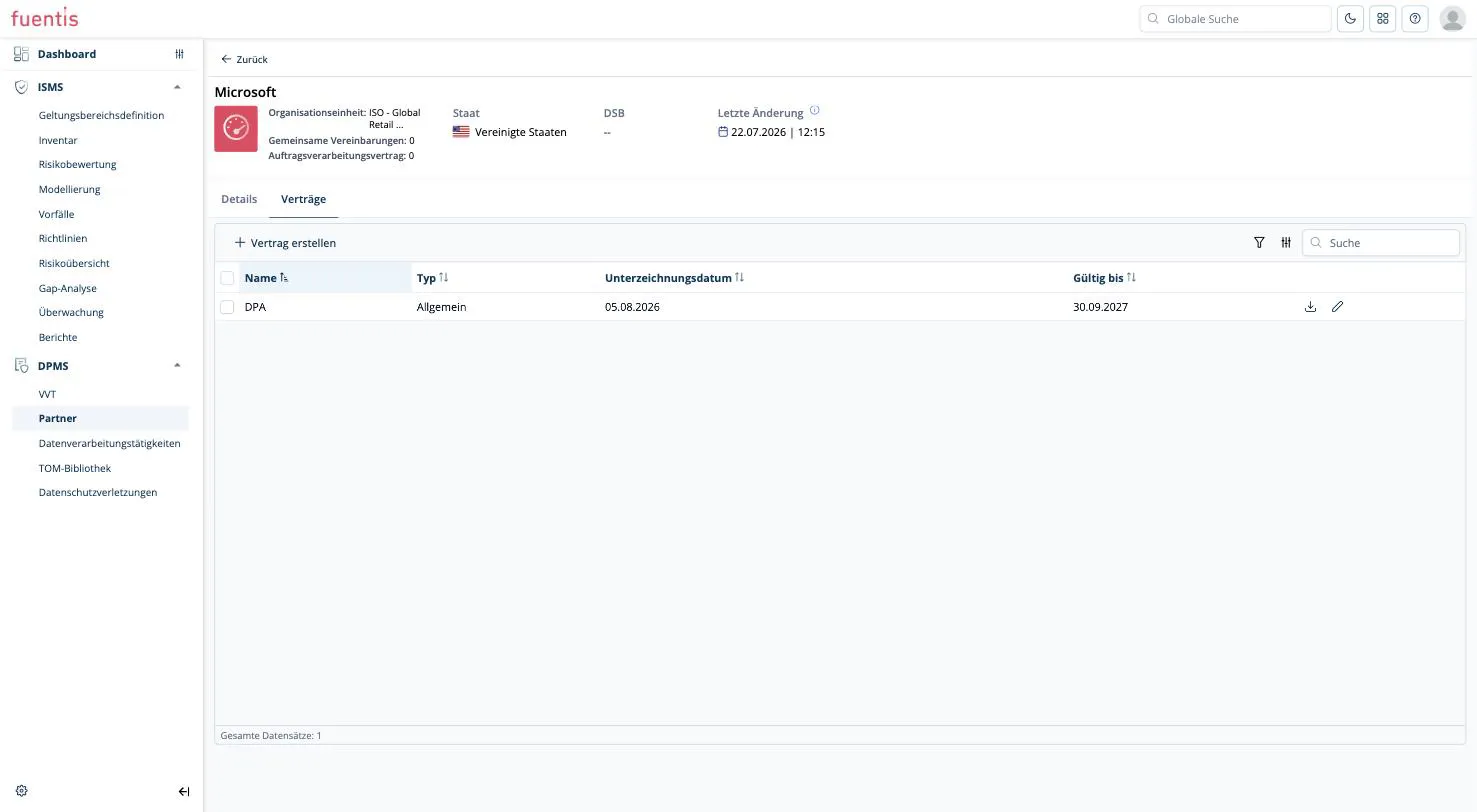Open Gap-Analyse in sidebar
Image resolution: width=1477 pixels, height=812 pixels.
[68, 288]
